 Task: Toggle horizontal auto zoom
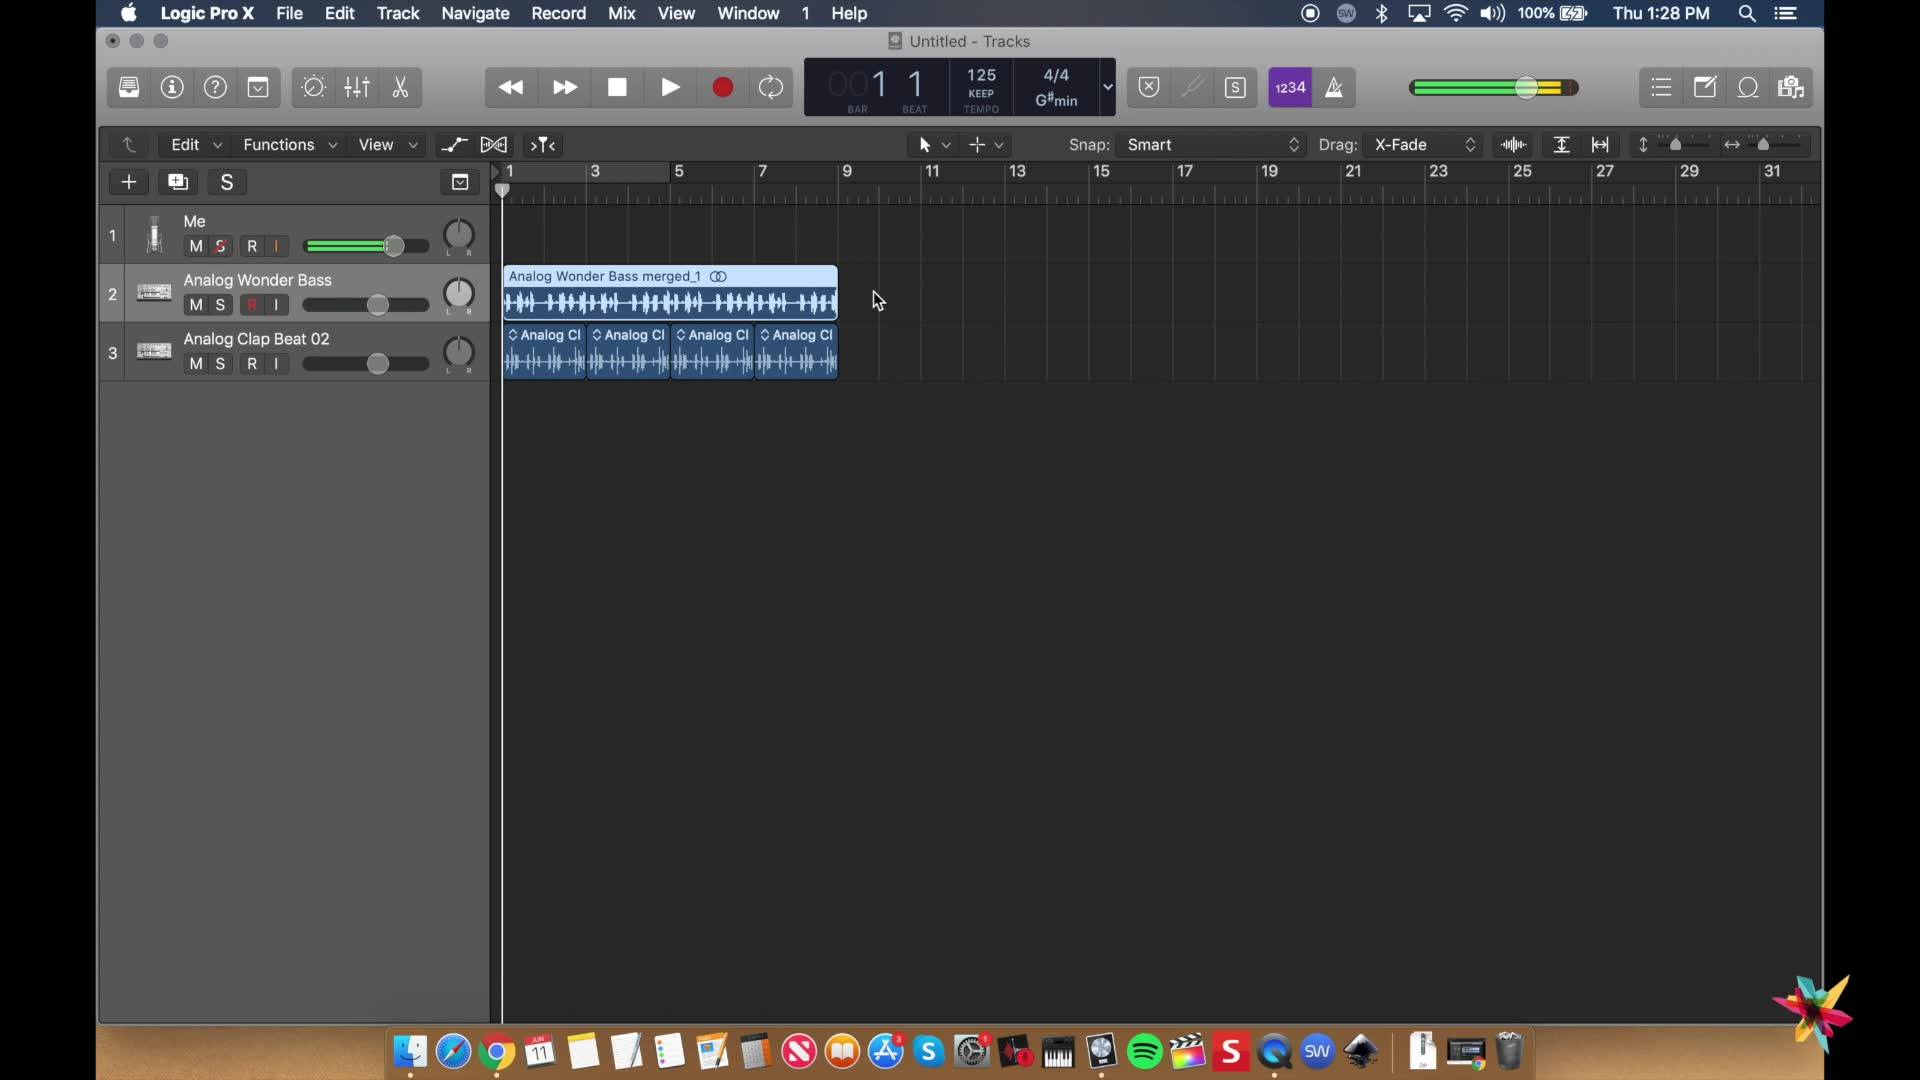pyautogui.click(x=1600, y=145)
